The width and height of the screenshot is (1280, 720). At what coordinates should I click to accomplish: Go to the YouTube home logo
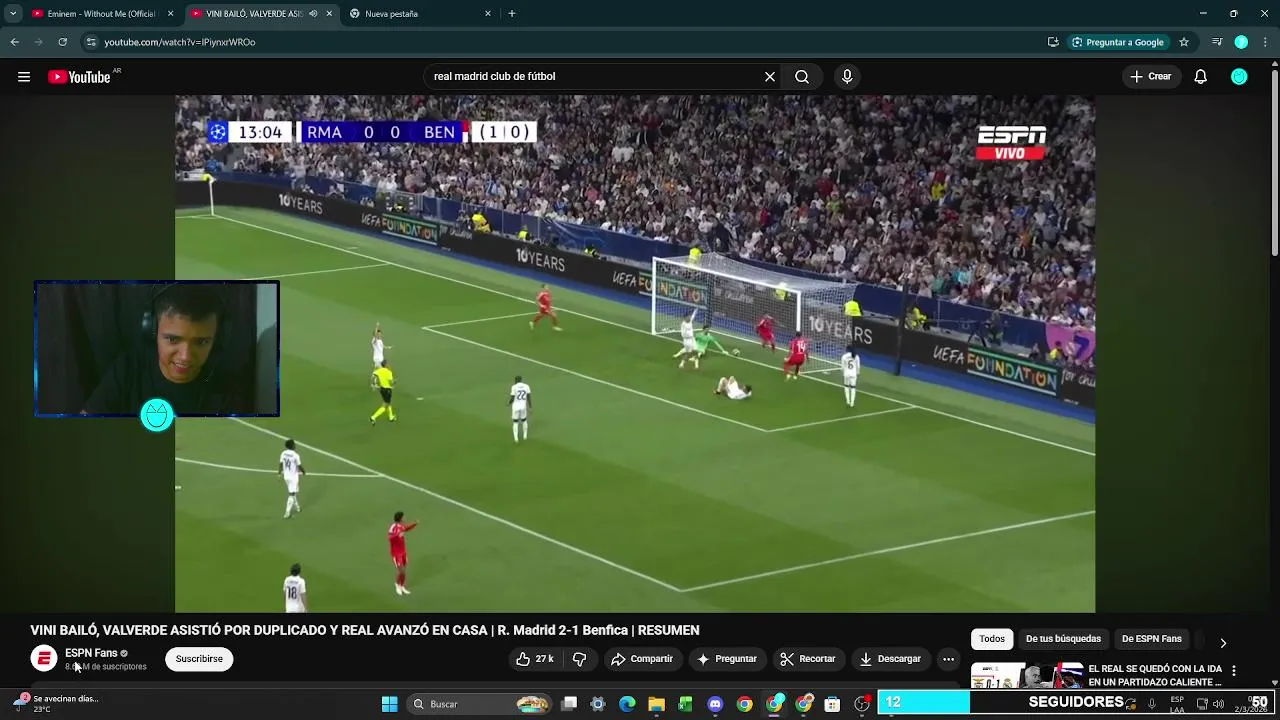(79, 77)
